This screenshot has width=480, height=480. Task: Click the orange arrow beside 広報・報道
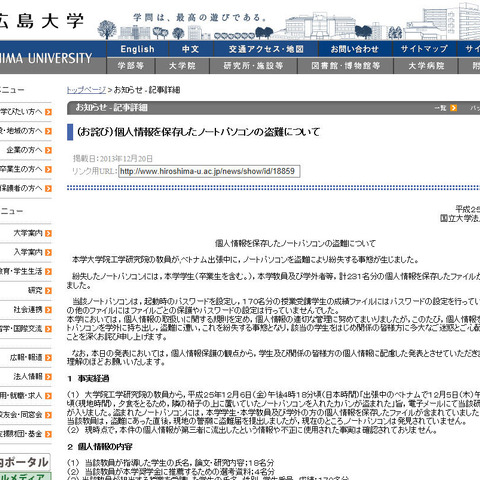coord(48,358)
